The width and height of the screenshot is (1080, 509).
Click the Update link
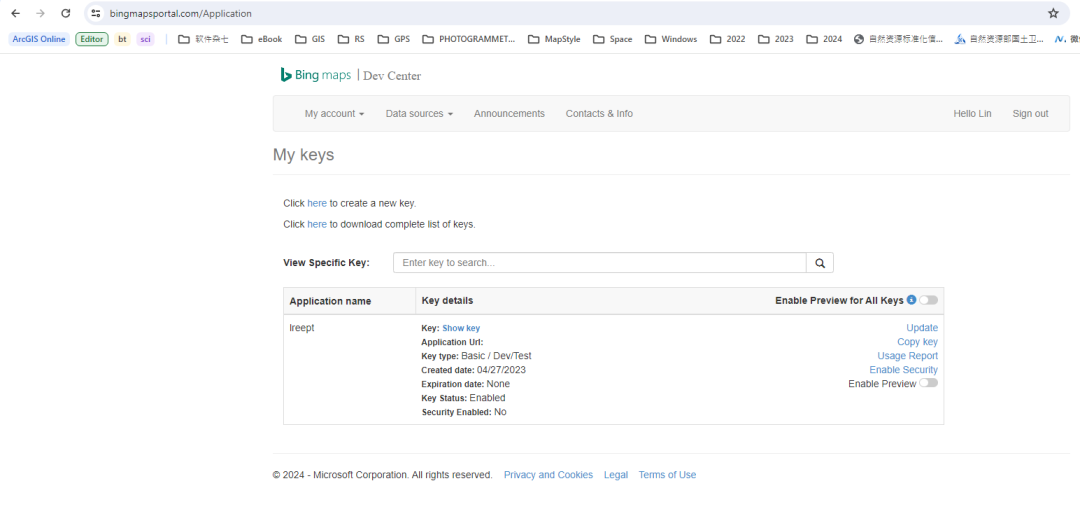point(922,328)
